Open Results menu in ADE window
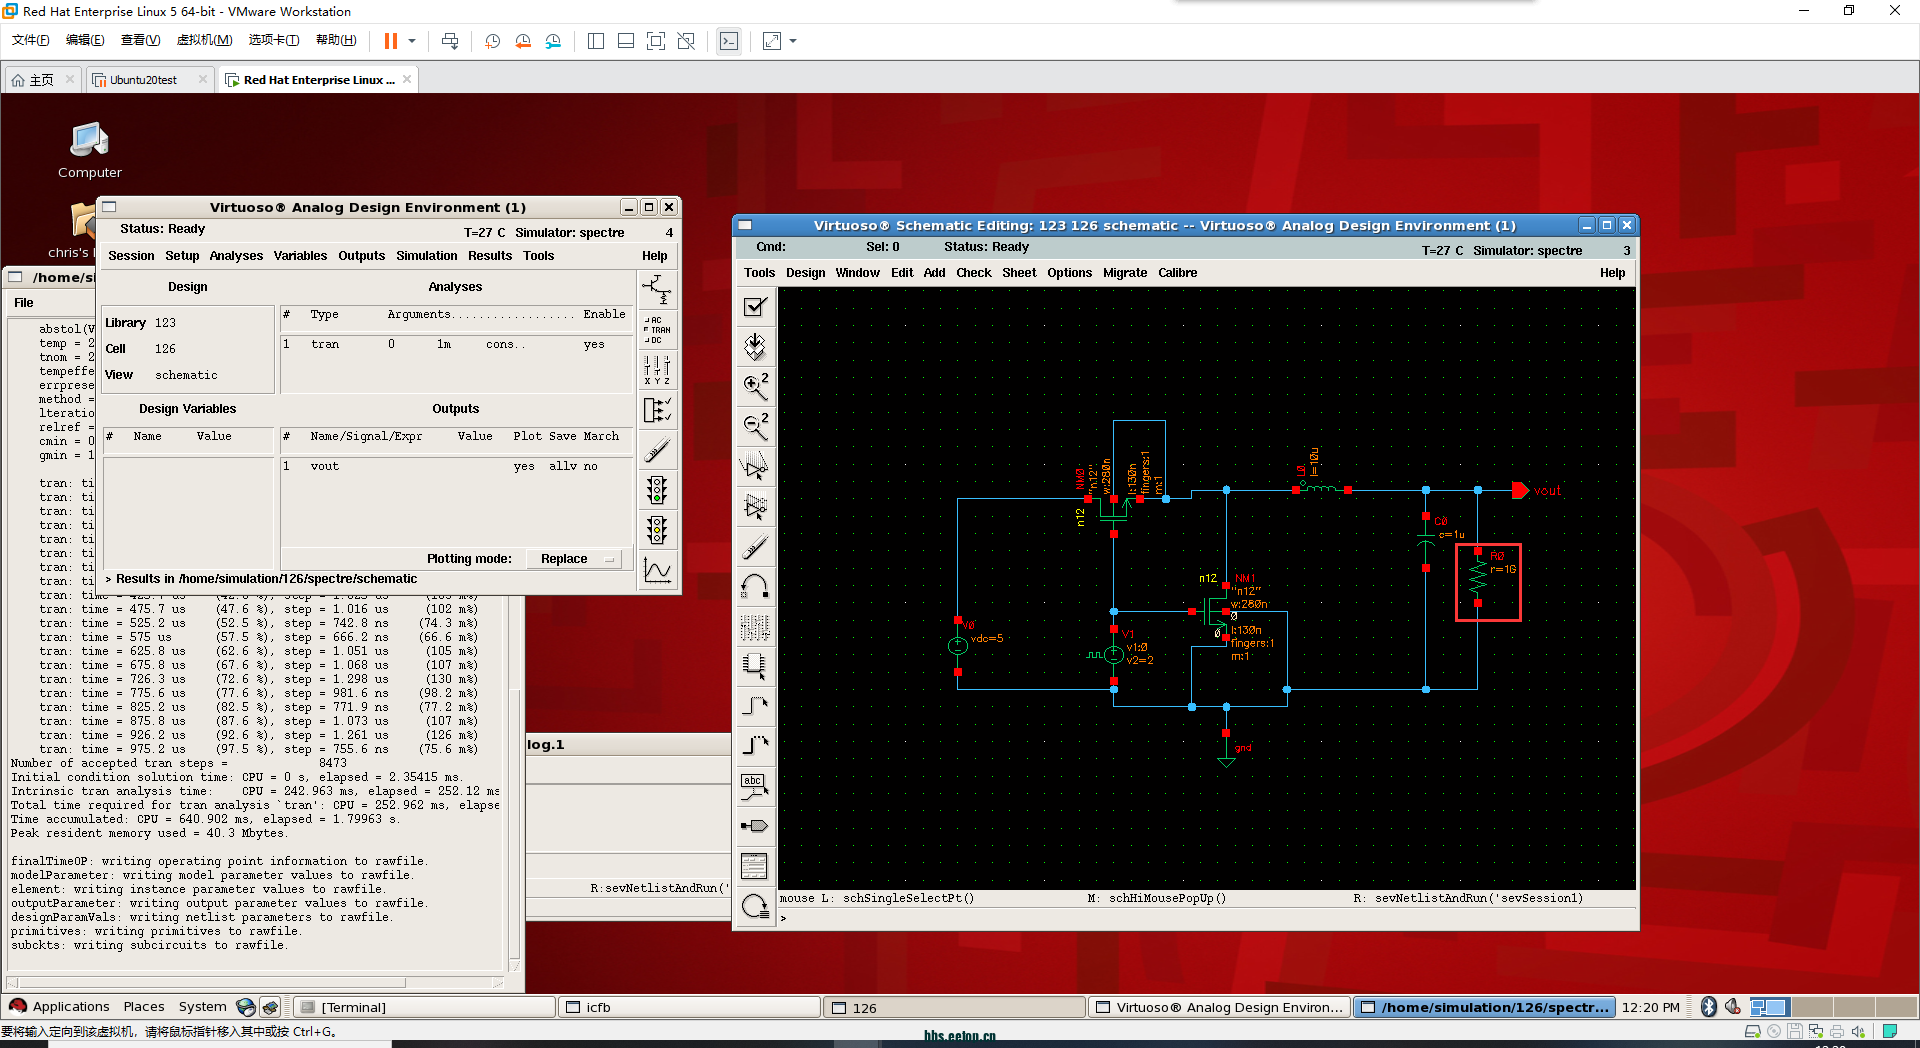The height and width of the screenshot is (1048, 1920). [x=490, y=256]
